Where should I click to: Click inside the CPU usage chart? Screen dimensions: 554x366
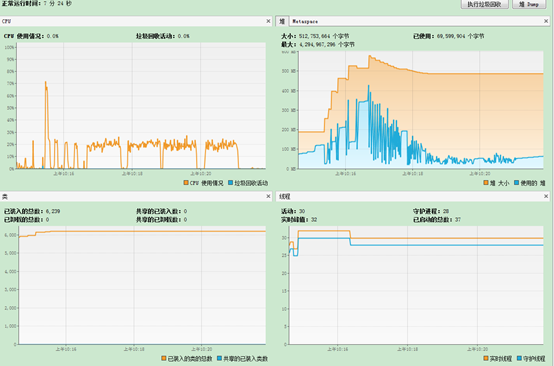pyautogui.click(x=141, y=106)
